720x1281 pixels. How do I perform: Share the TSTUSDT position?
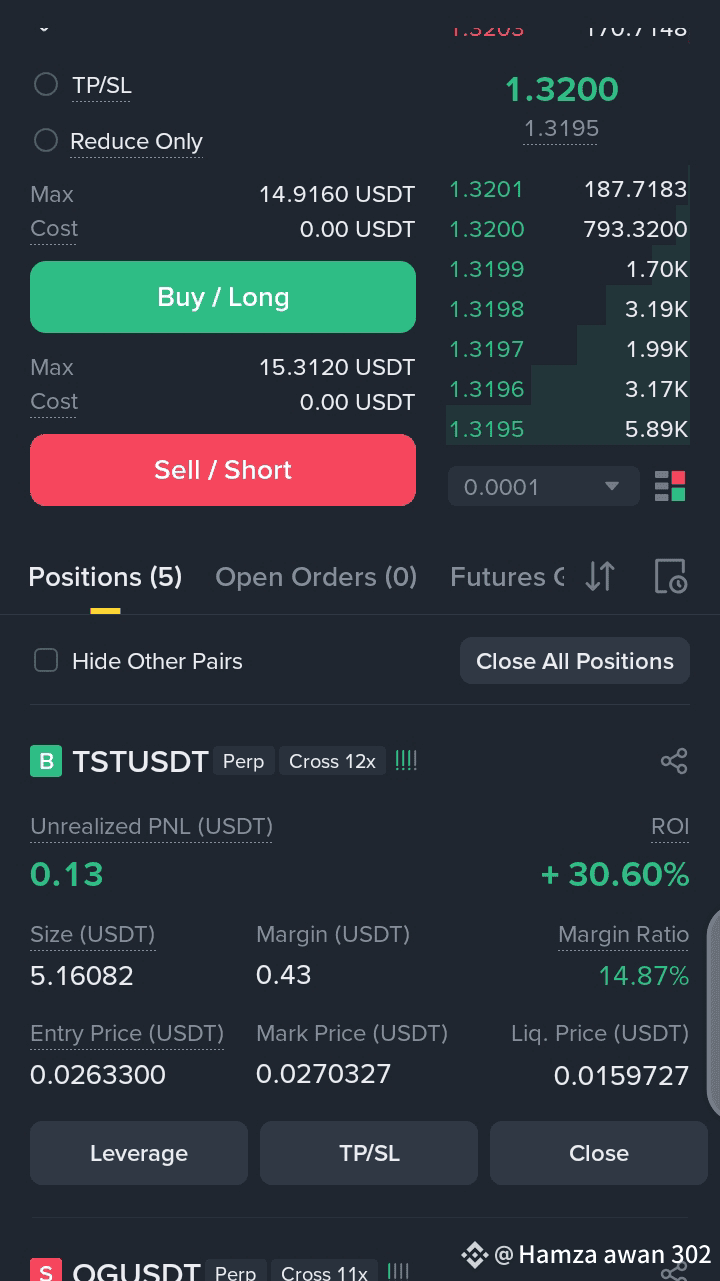pos(674,761)
